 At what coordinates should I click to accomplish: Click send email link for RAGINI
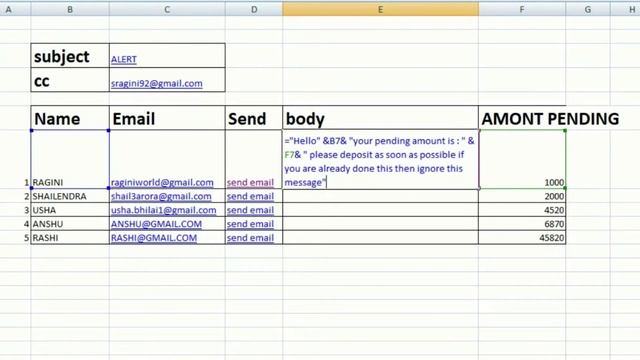tap(250, 182)
